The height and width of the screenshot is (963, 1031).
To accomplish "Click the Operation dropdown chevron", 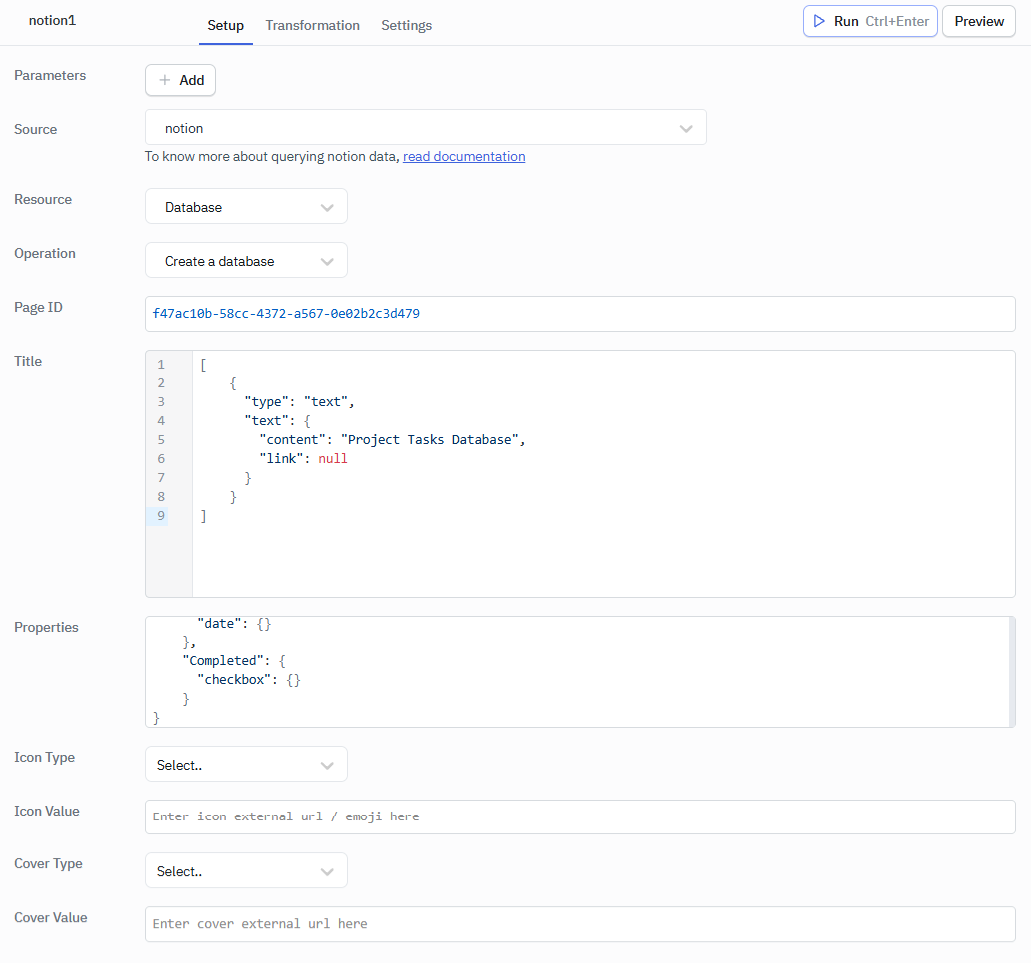I will (327, 260).
